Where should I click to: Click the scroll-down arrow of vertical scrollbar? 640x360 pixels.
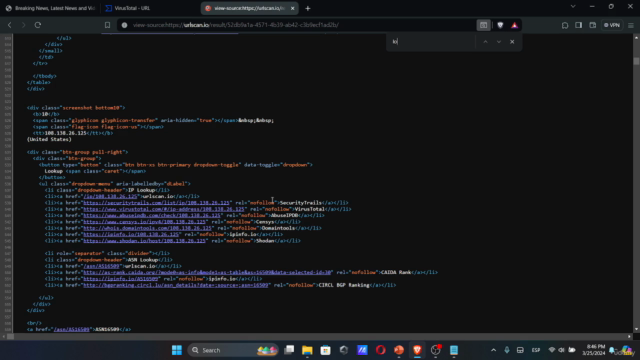coord(636,329)
